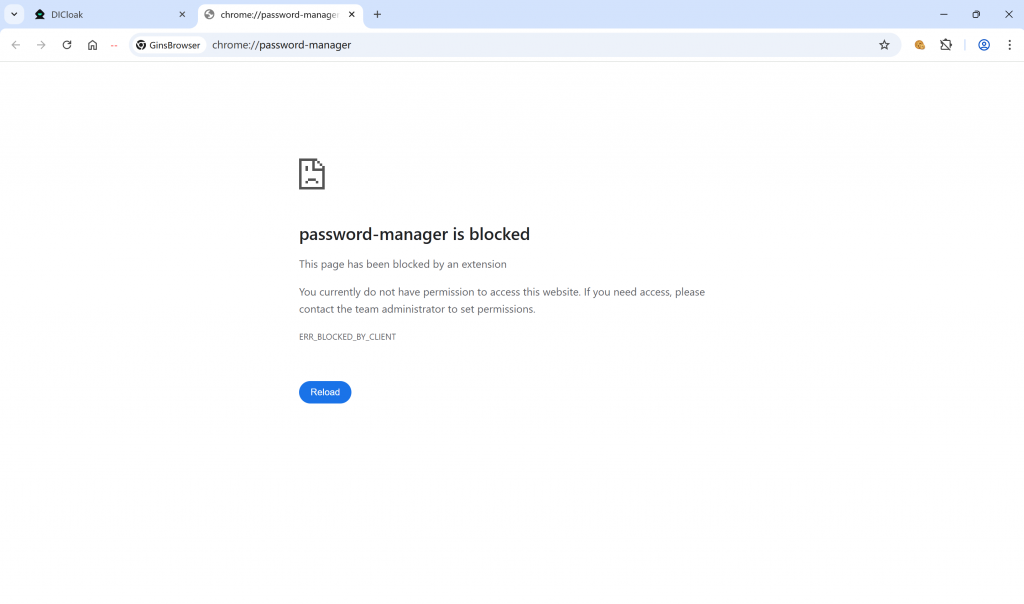Go to the home page icon
1024x604 pixels.
pyautogui.click(x=92, y=45)
